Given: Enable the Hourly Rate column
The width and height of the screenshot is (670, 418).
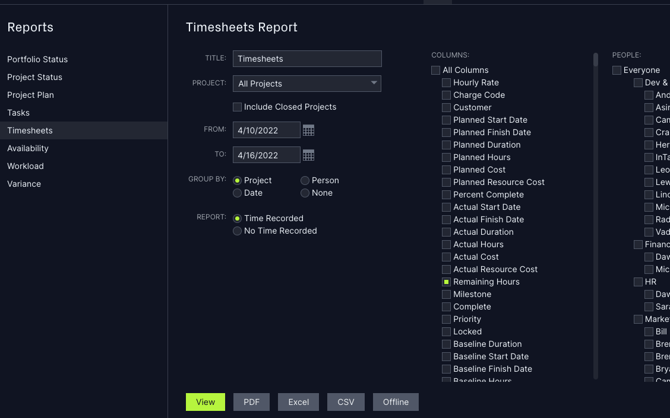Looking at the screenshot, I should click(446, 82).
